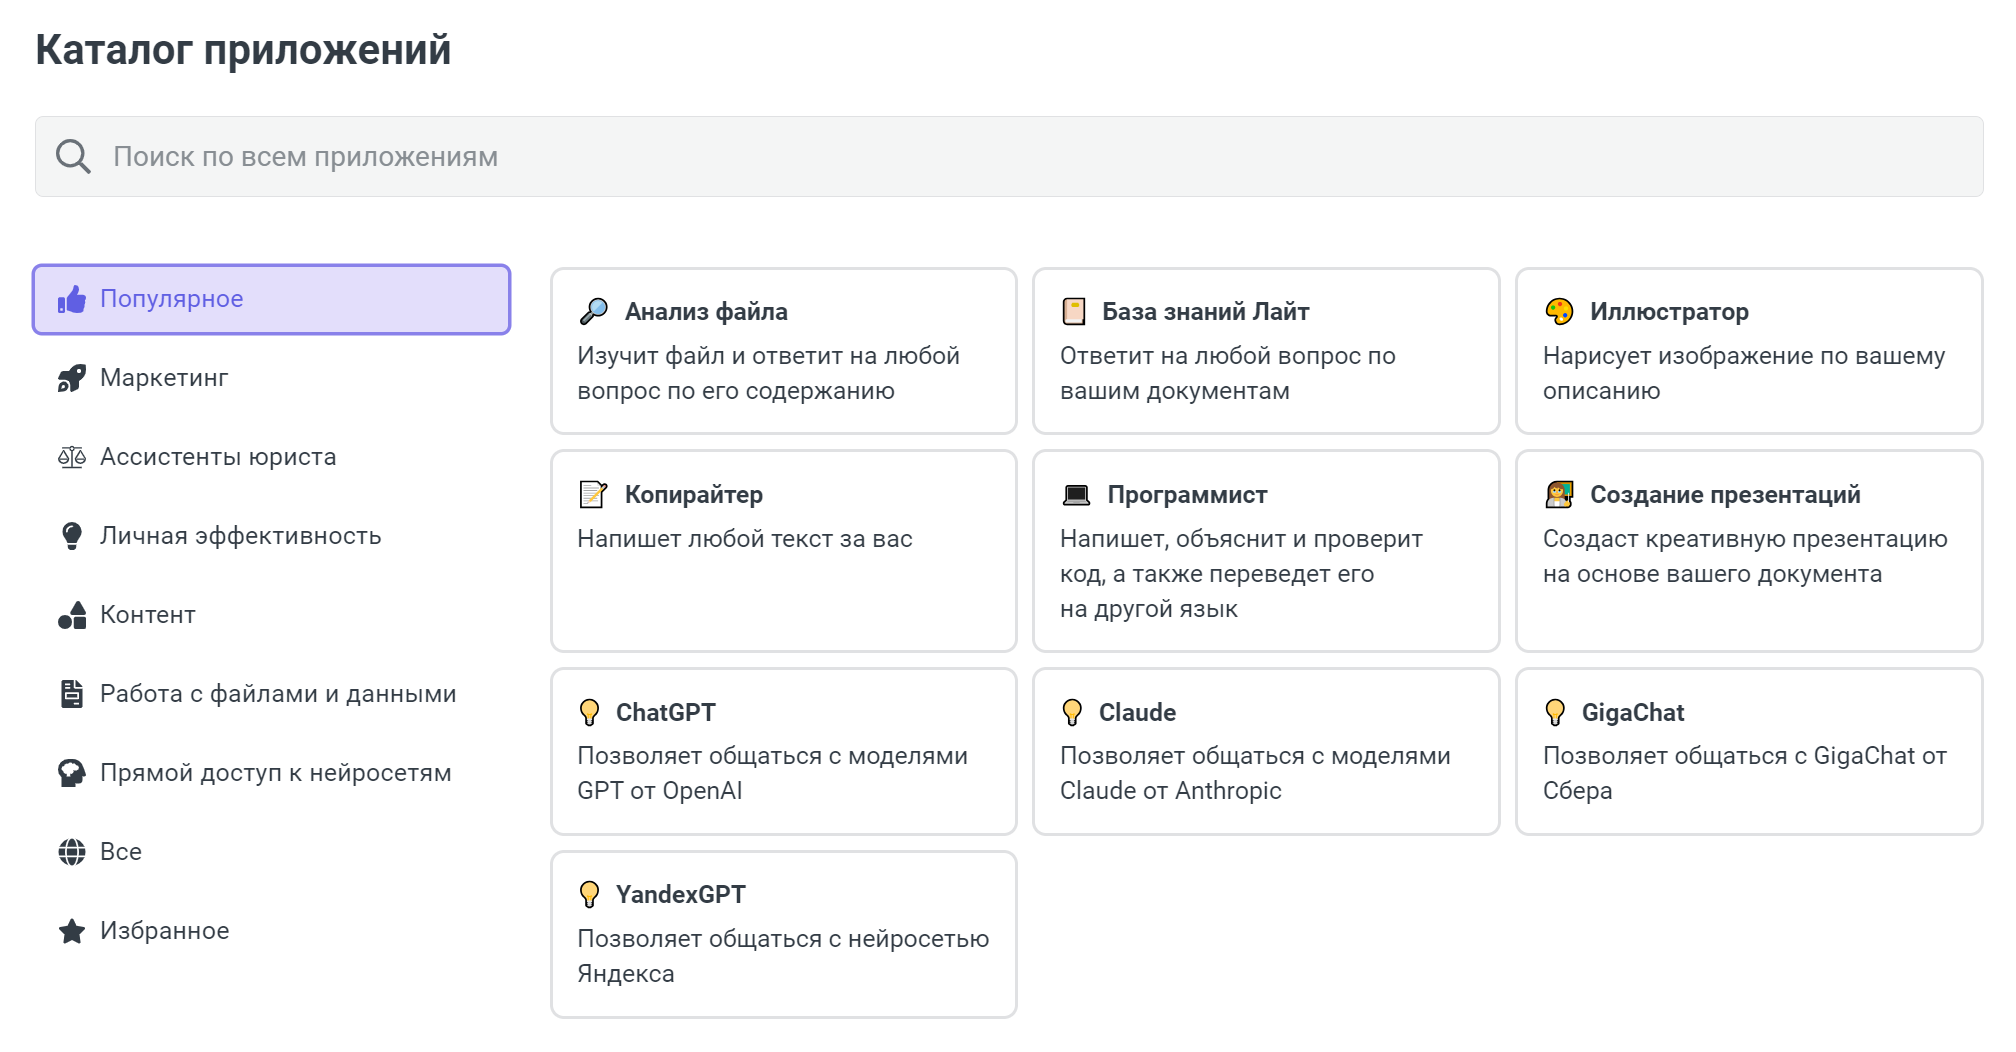Open the YandexGPT app card
2016x1052 pixels.
[x=783, y=934]
